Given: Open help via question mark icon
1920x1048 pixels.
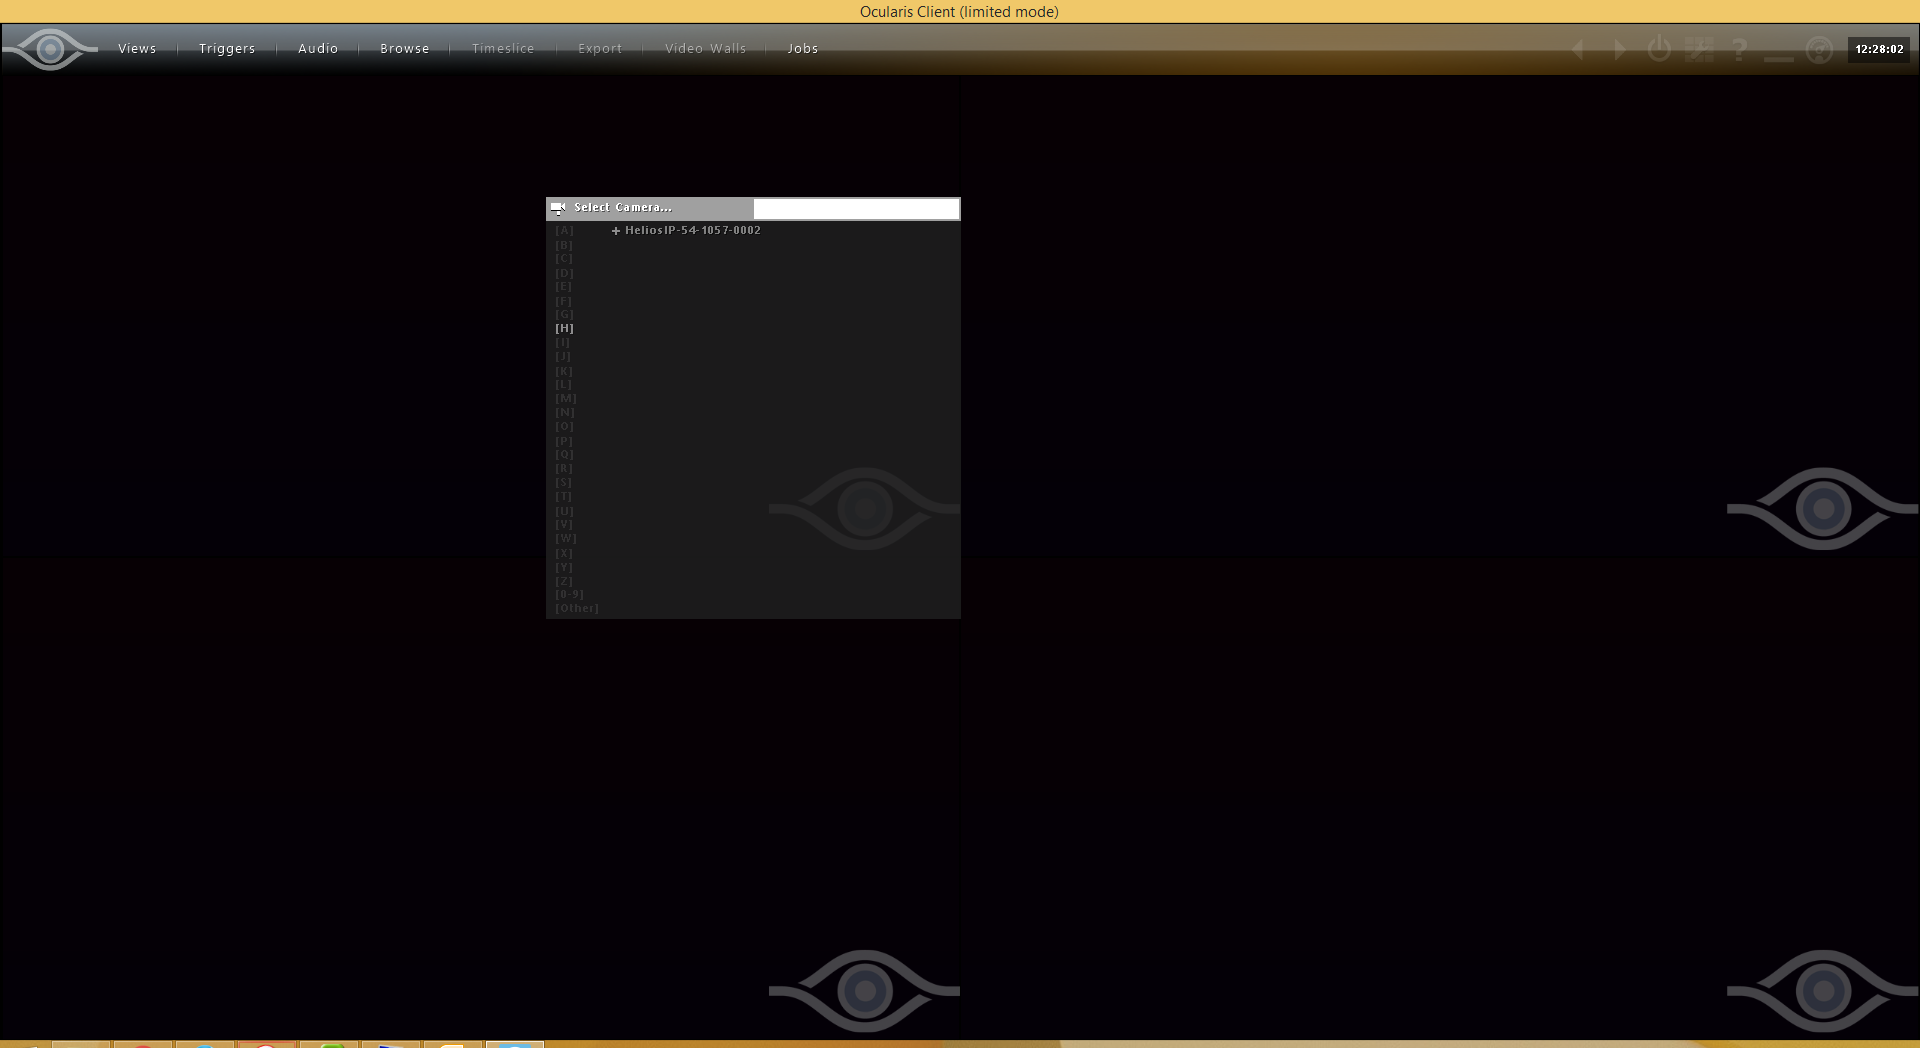Looking at the screenshot, I should (x=1739, y=49).
